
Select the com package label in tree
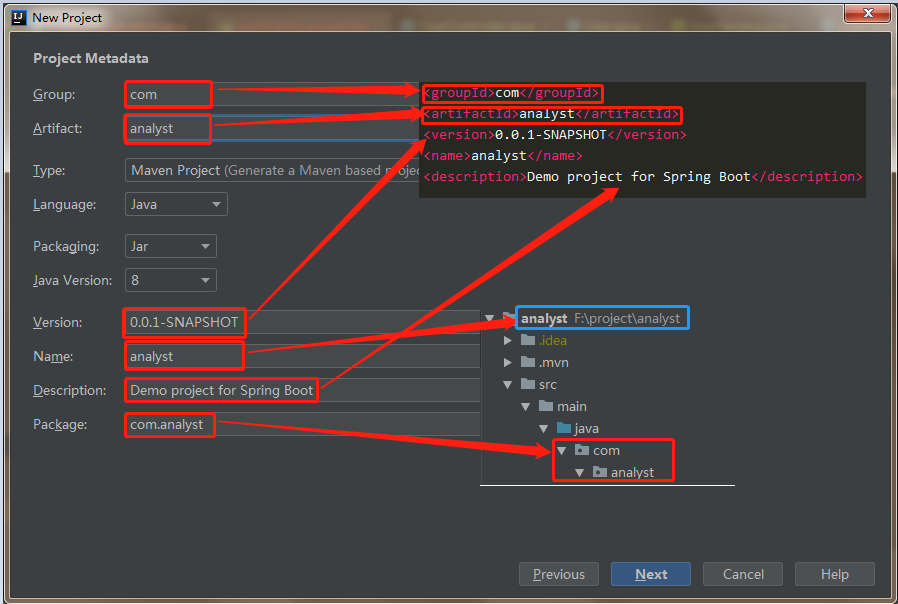pos(606,451)
